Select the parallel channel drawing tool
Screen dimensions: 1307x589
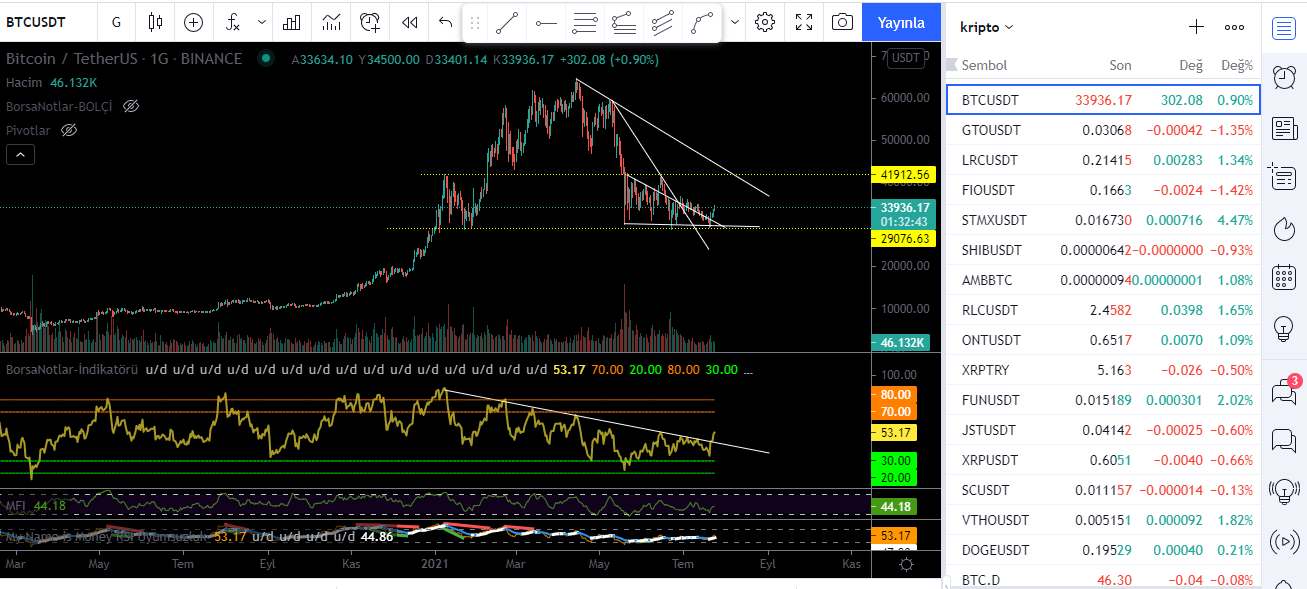tap(662, 21)
